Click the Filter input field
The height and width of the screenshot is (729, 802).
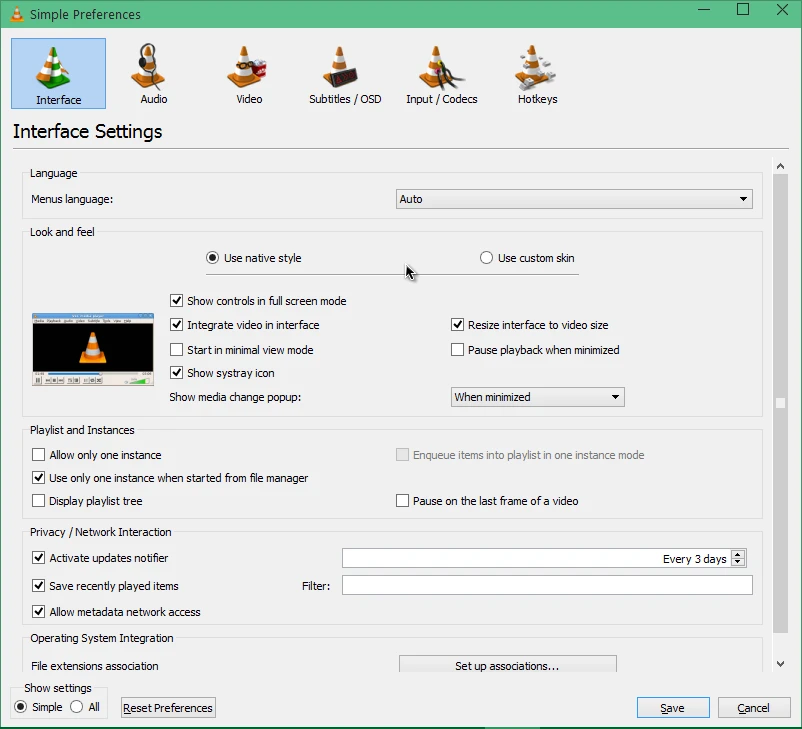pyautogui.click(x=546, y=585)
